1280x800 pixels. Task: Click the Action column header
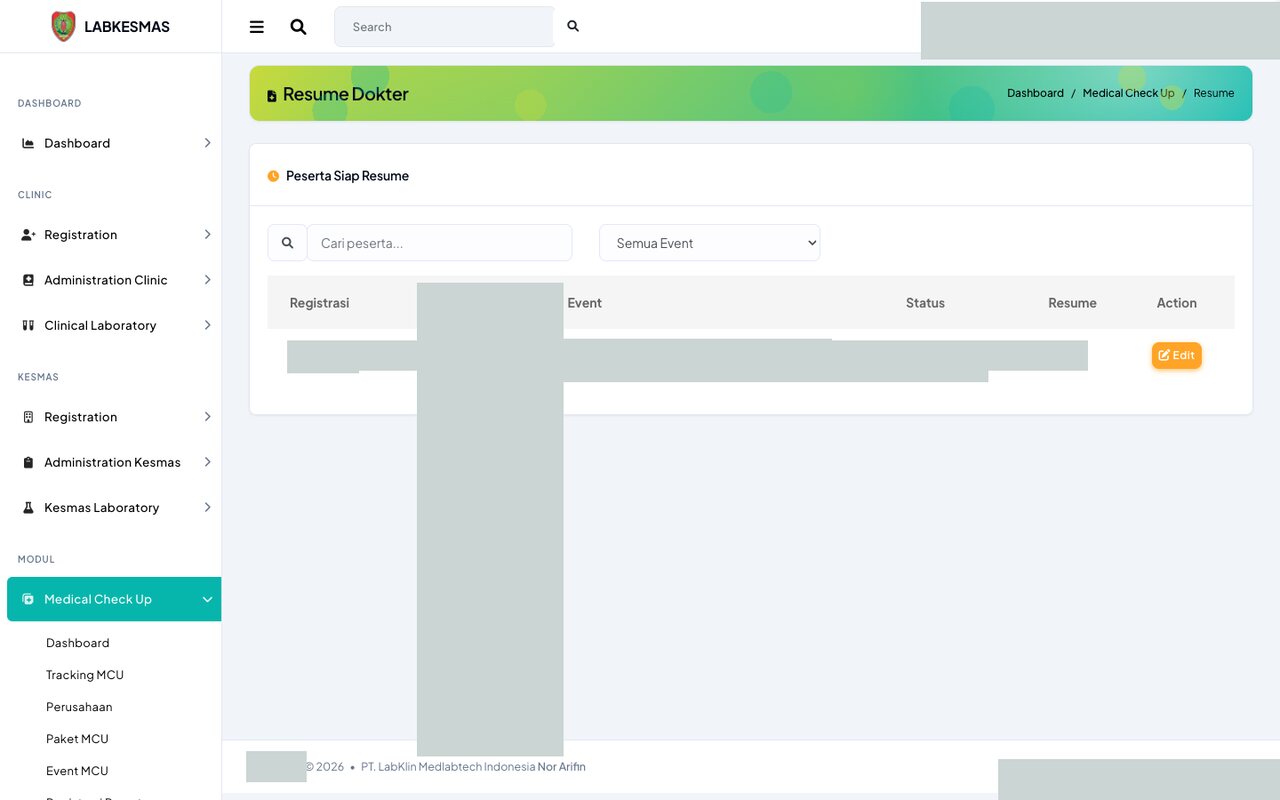(x=1177, y=303)
